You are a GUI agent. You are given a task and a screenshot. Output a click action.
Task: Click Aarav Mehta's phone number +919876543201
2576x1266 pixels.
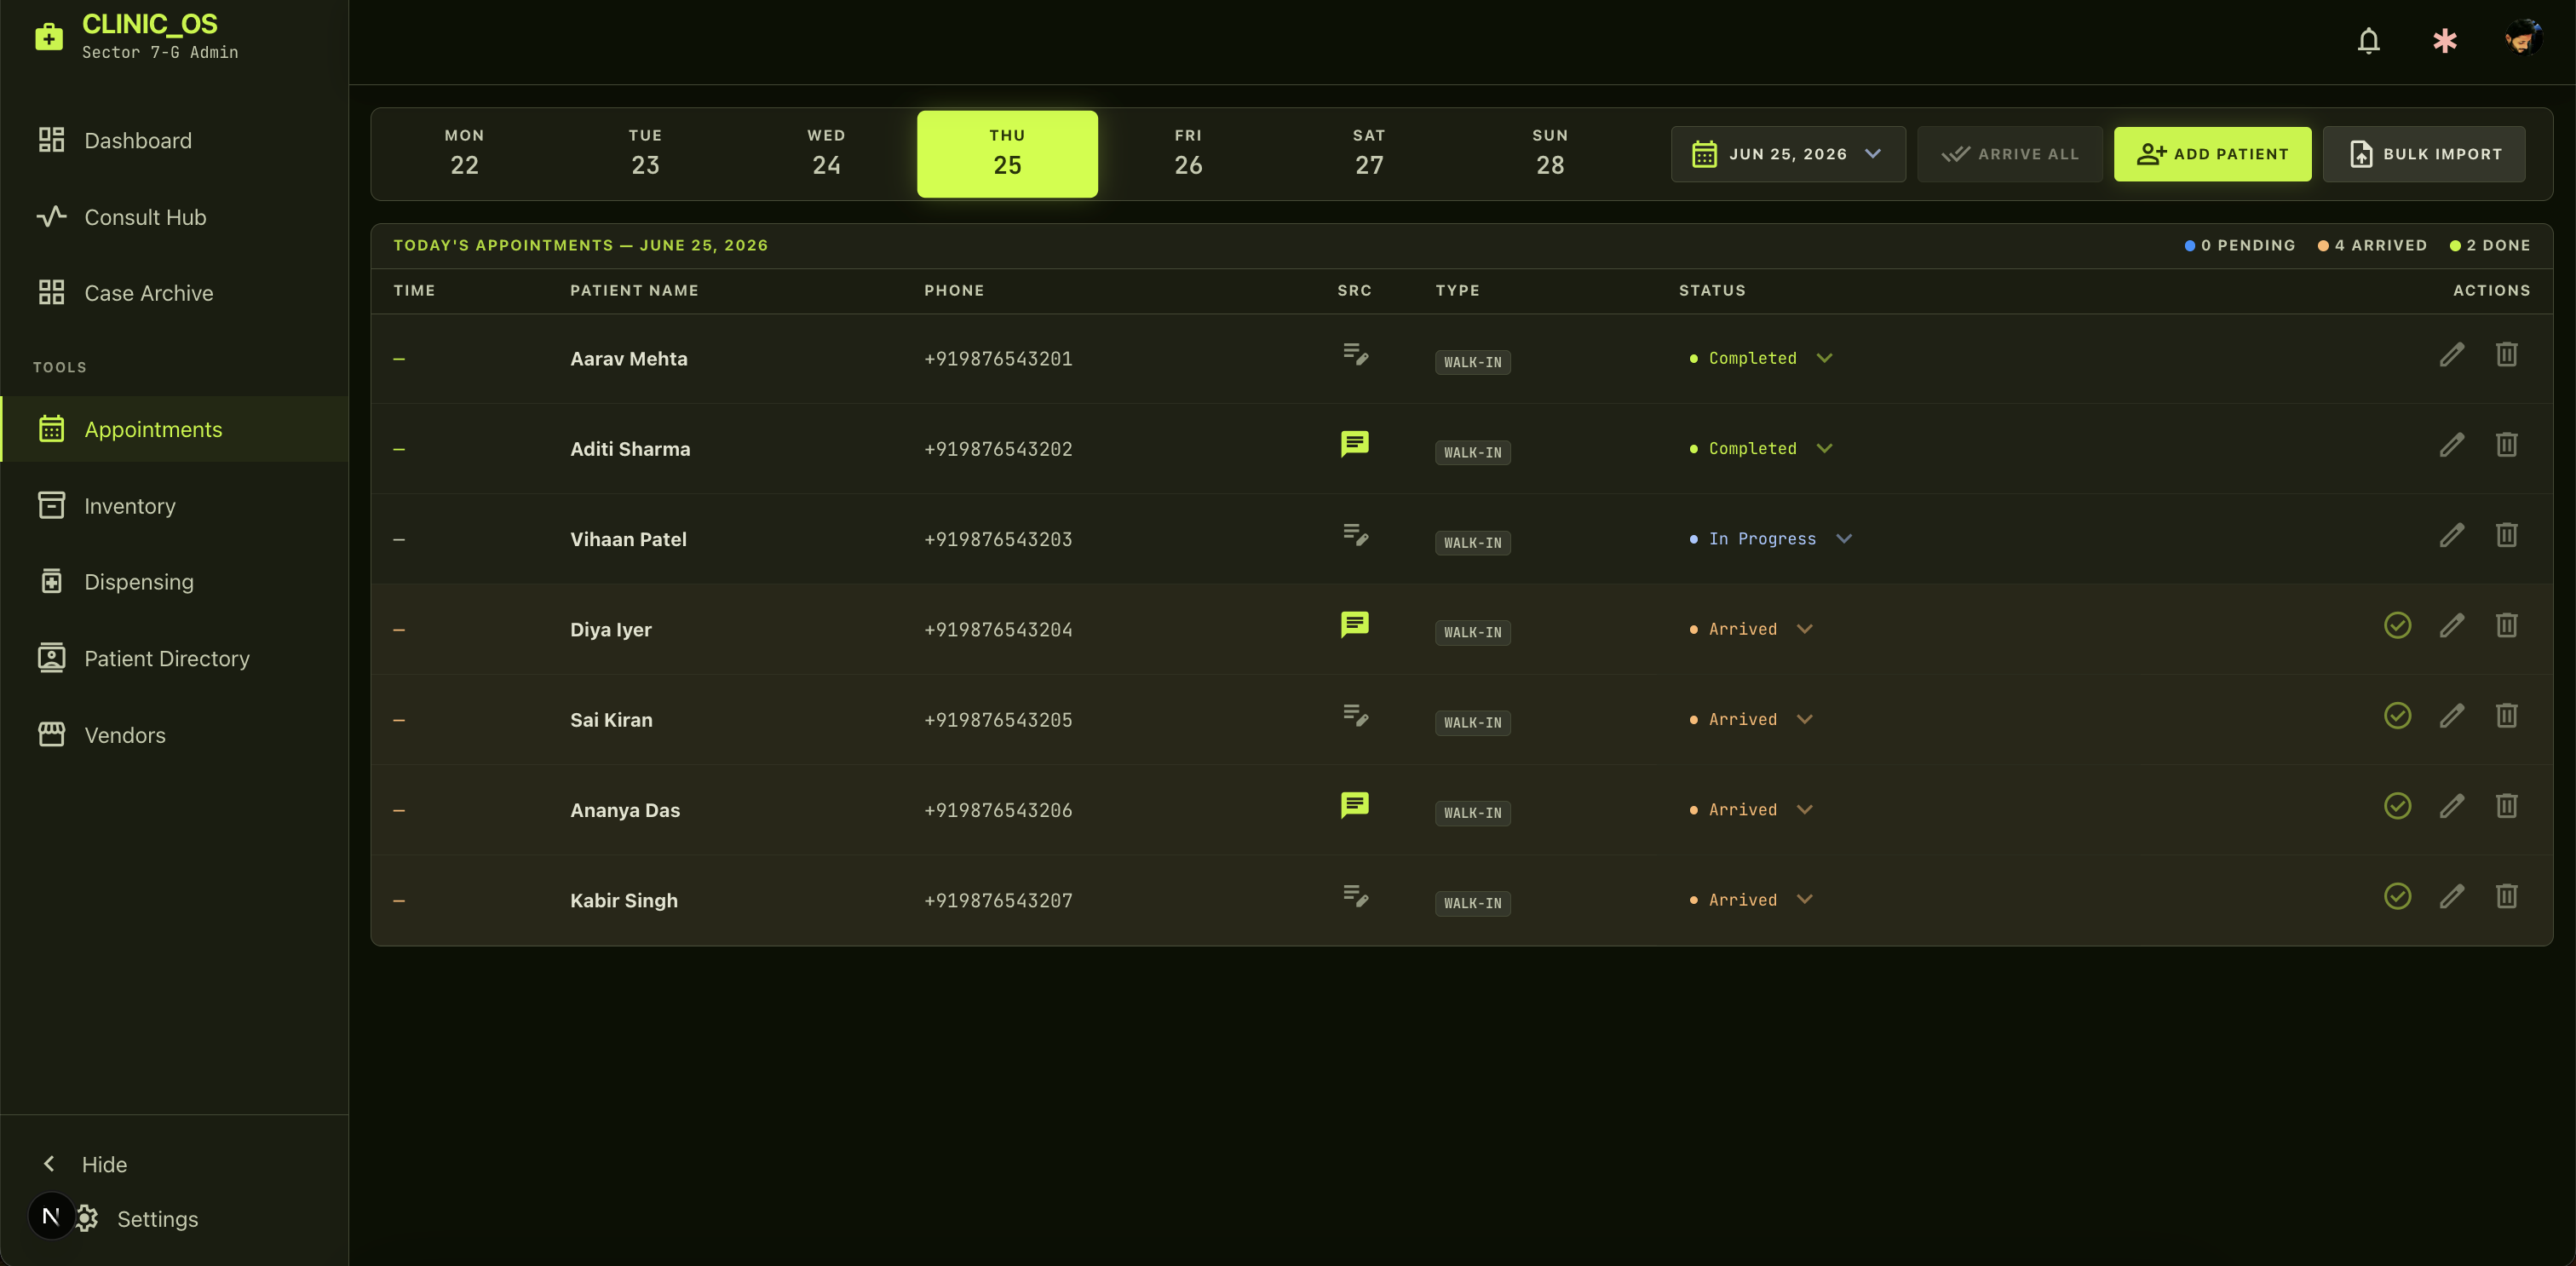coord(998,359)
